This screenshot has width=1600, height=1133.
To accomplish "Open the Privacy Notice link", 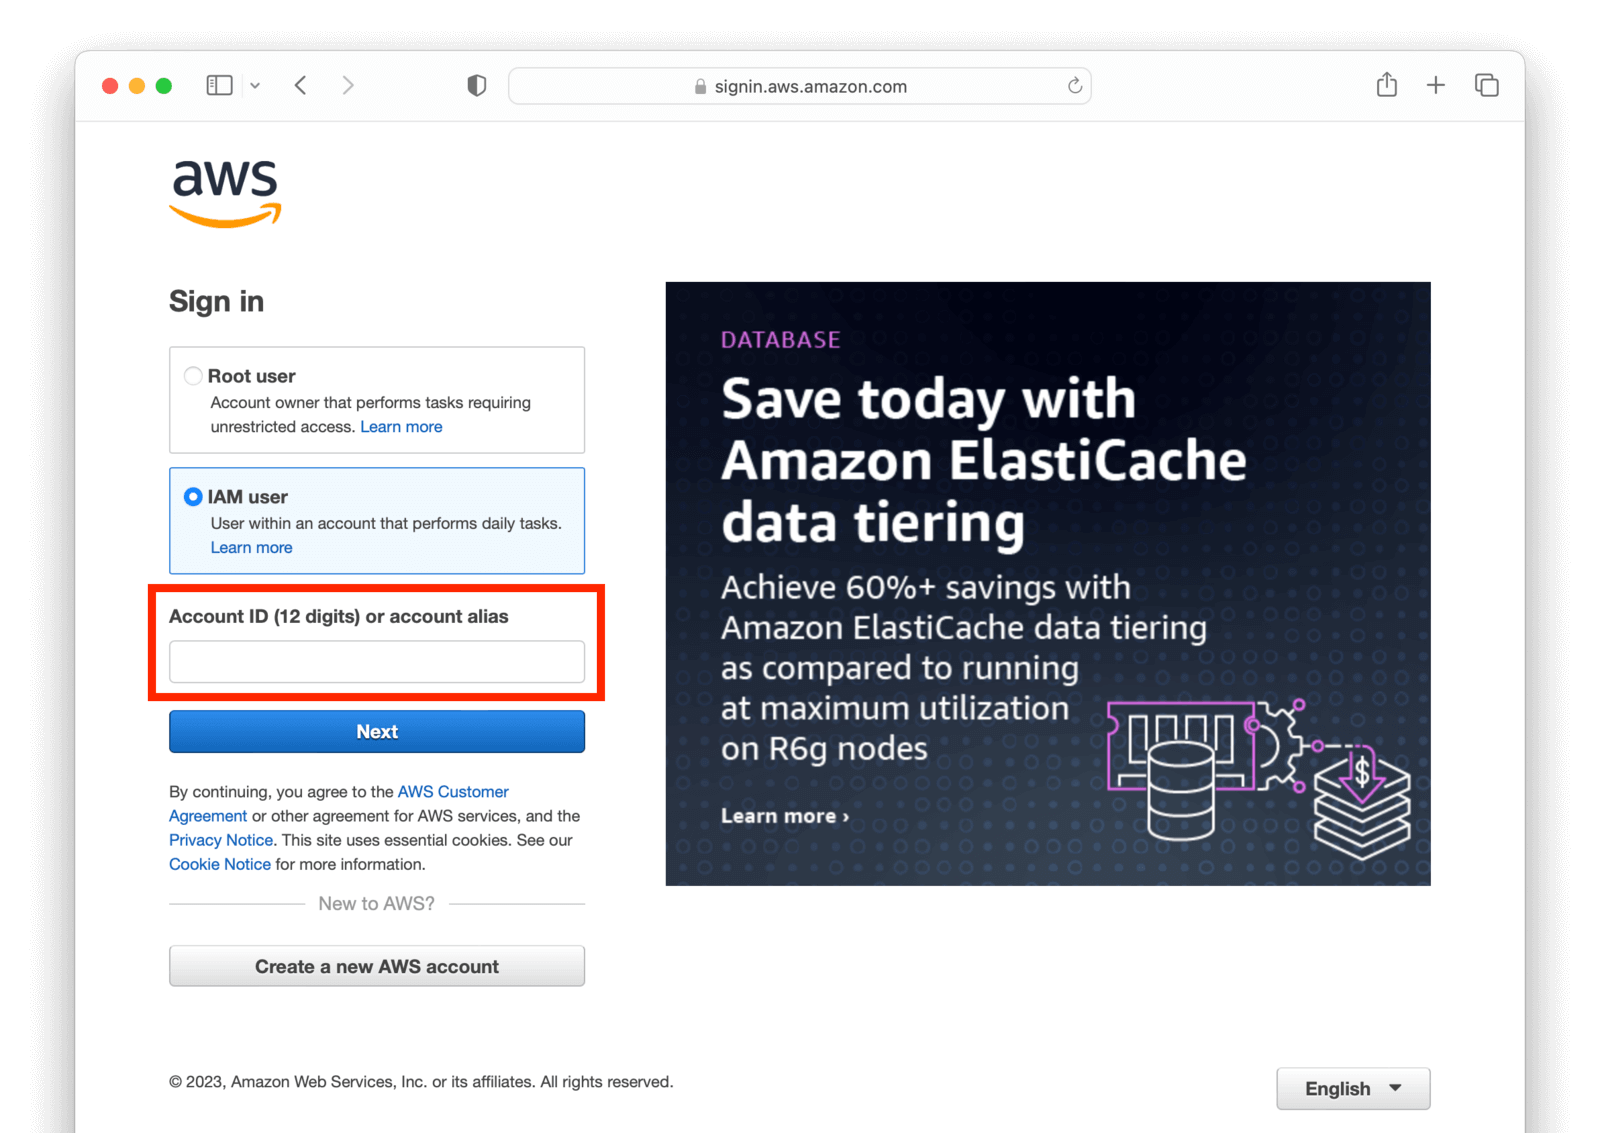I will pyautogui.click(x=220, y=840).
